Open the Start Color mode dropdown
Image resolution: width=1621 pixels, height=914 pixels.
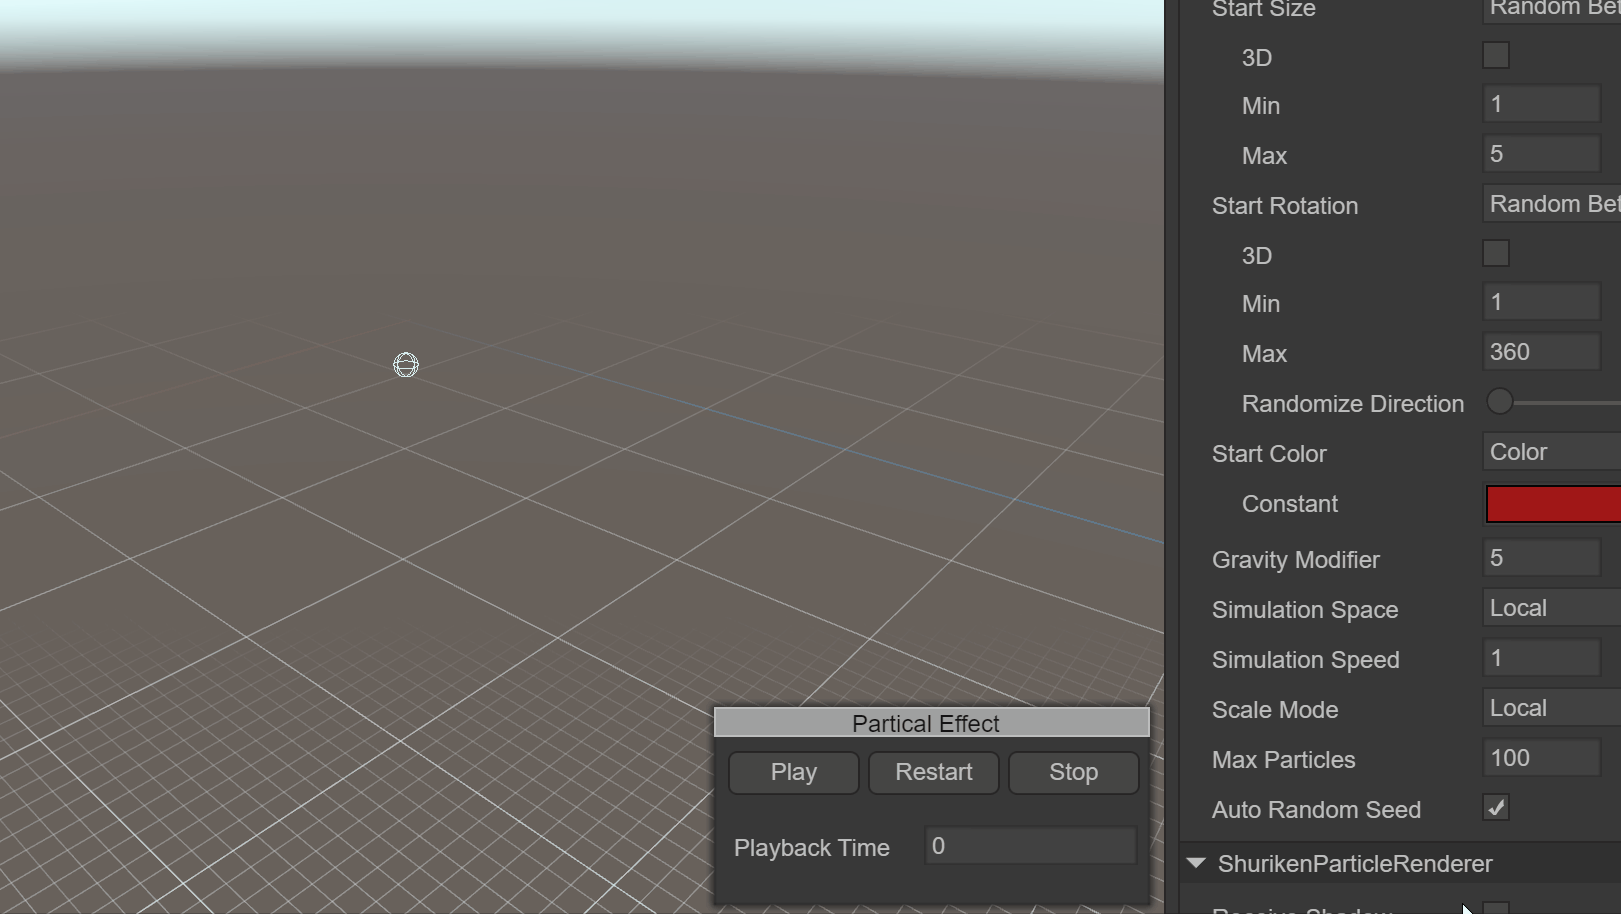[1552, 452]
